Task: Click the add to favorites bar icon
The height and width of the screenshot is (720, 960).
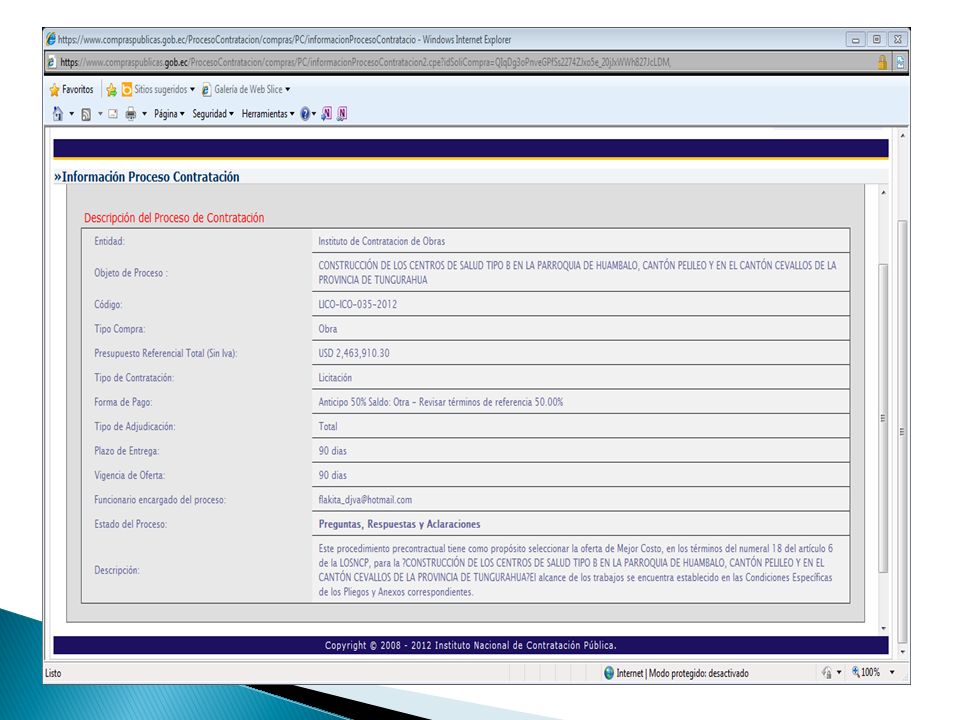Action: pyautogui.click(x=111, y=90)
